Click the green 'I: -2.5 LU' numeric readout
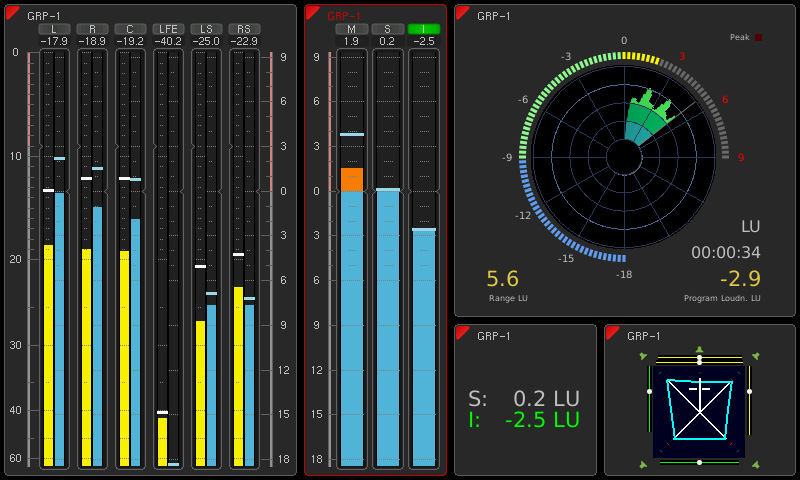Viewport: 800px width, 480px height. (524, 420)
